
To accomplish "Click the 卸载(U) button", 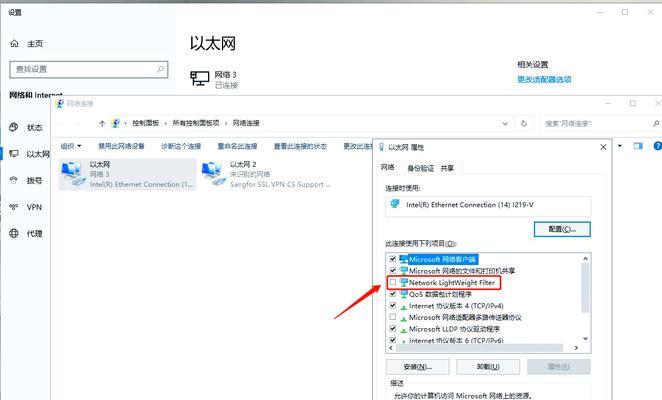I will (488, 367).
